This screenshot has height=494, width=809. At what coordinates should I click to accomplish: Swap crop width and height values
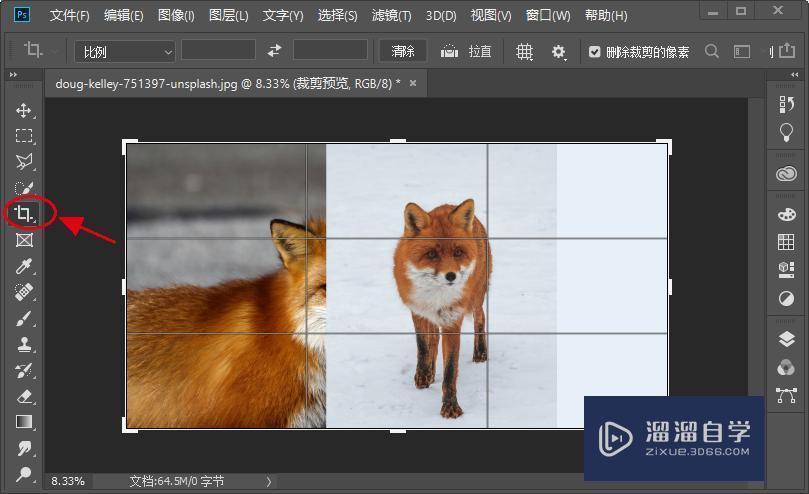[275, 51]
